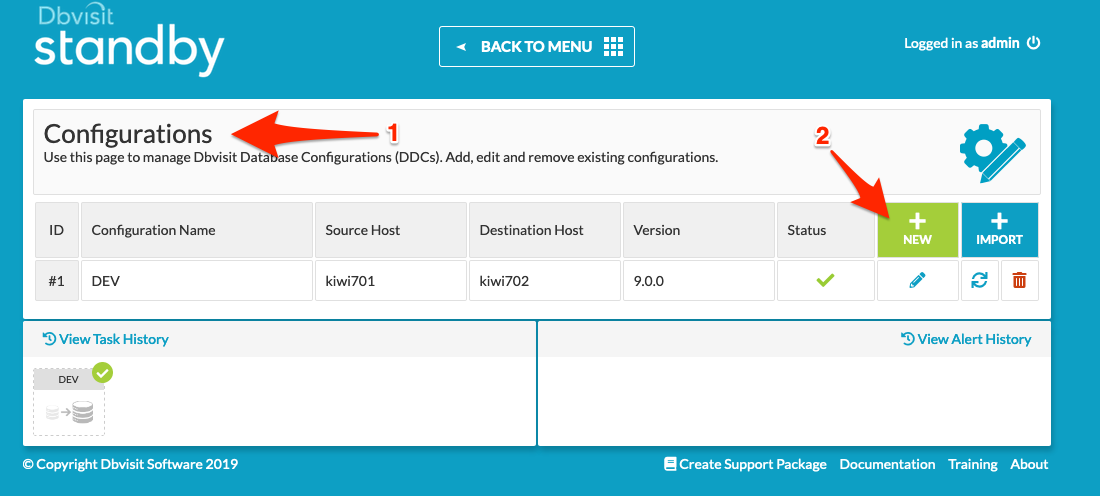
Task: Open the Documentation link
Action: click(x=887, y=464)
